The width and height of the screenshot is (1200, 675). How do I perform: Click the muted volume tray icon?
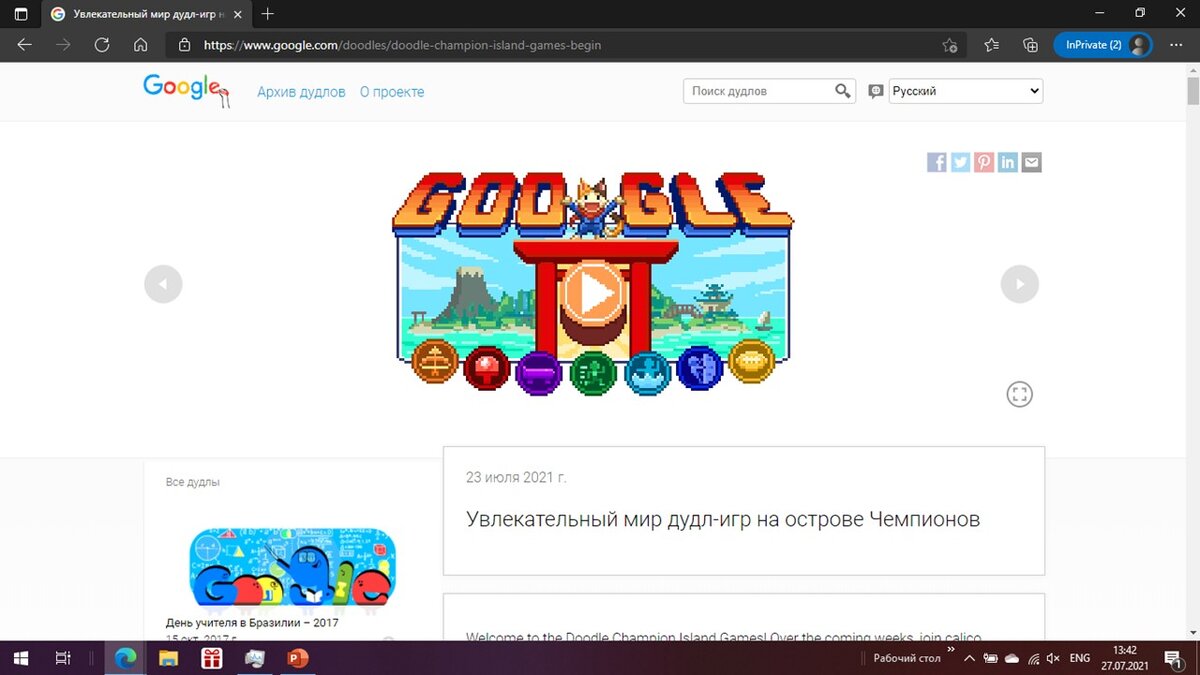click(1053, 658)
